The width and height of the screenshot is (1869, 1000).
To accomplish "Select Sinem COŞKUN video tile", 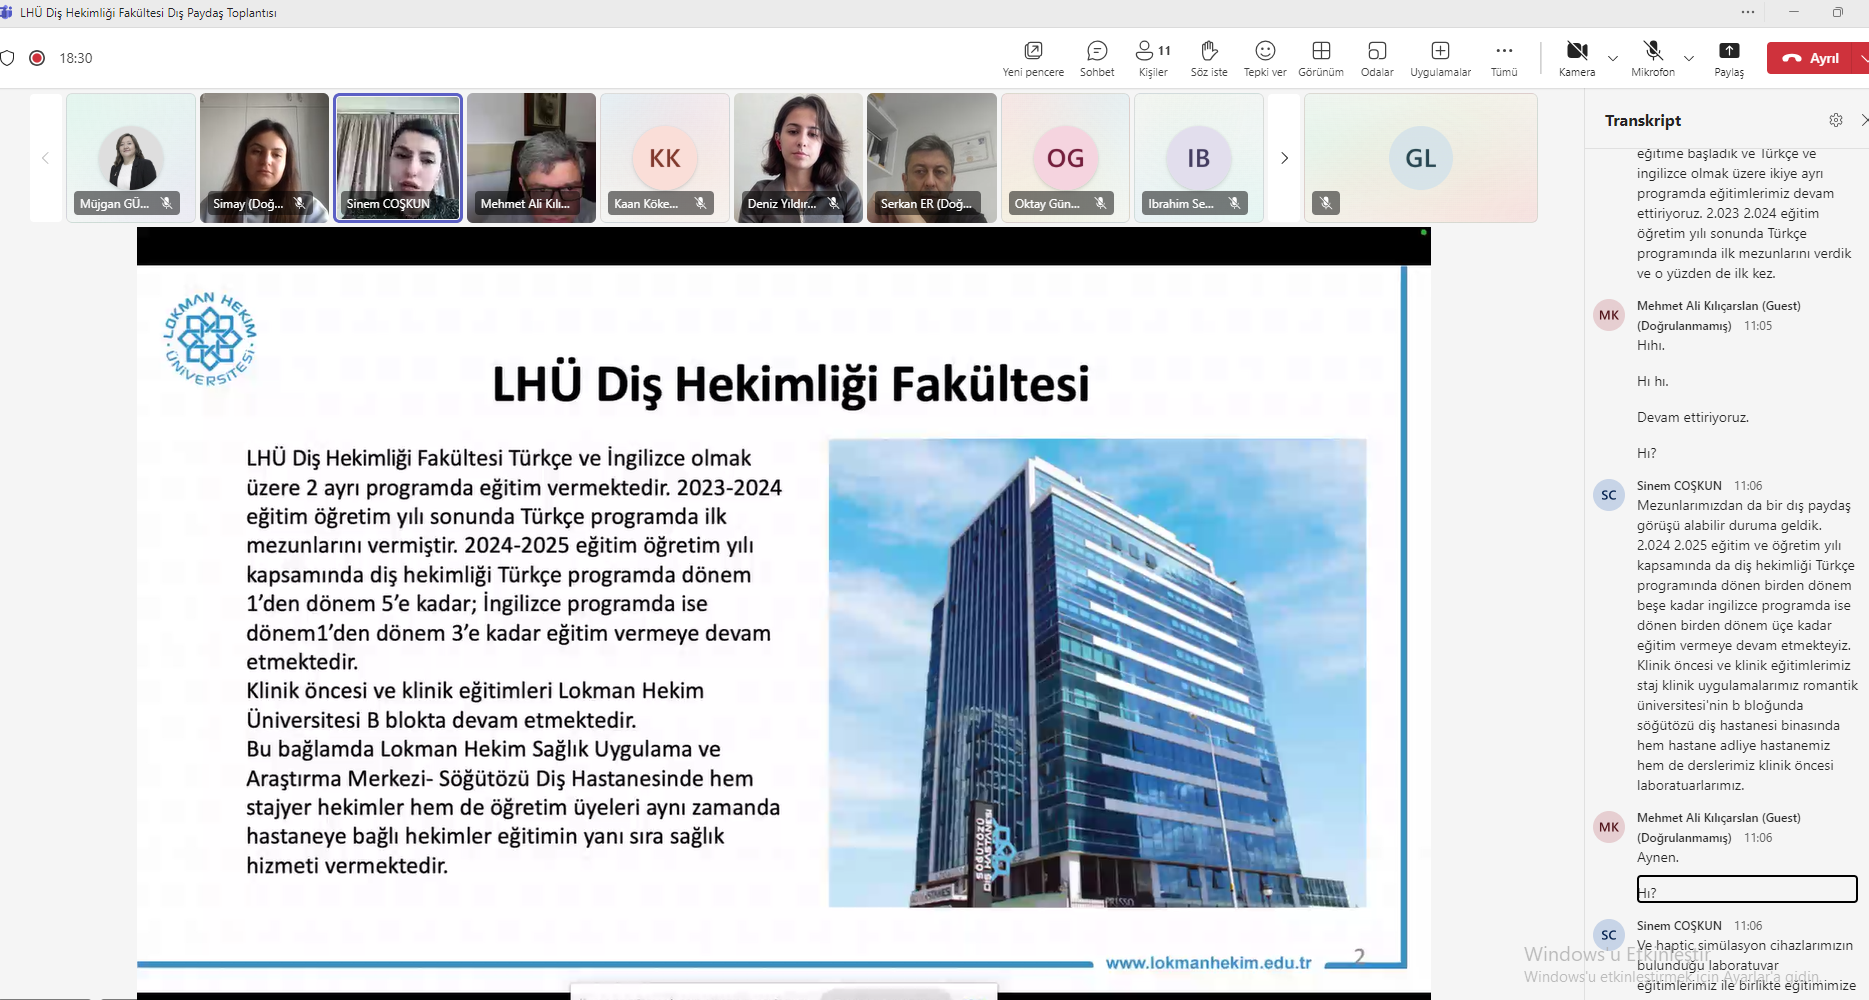I will [x=398, y=158].
